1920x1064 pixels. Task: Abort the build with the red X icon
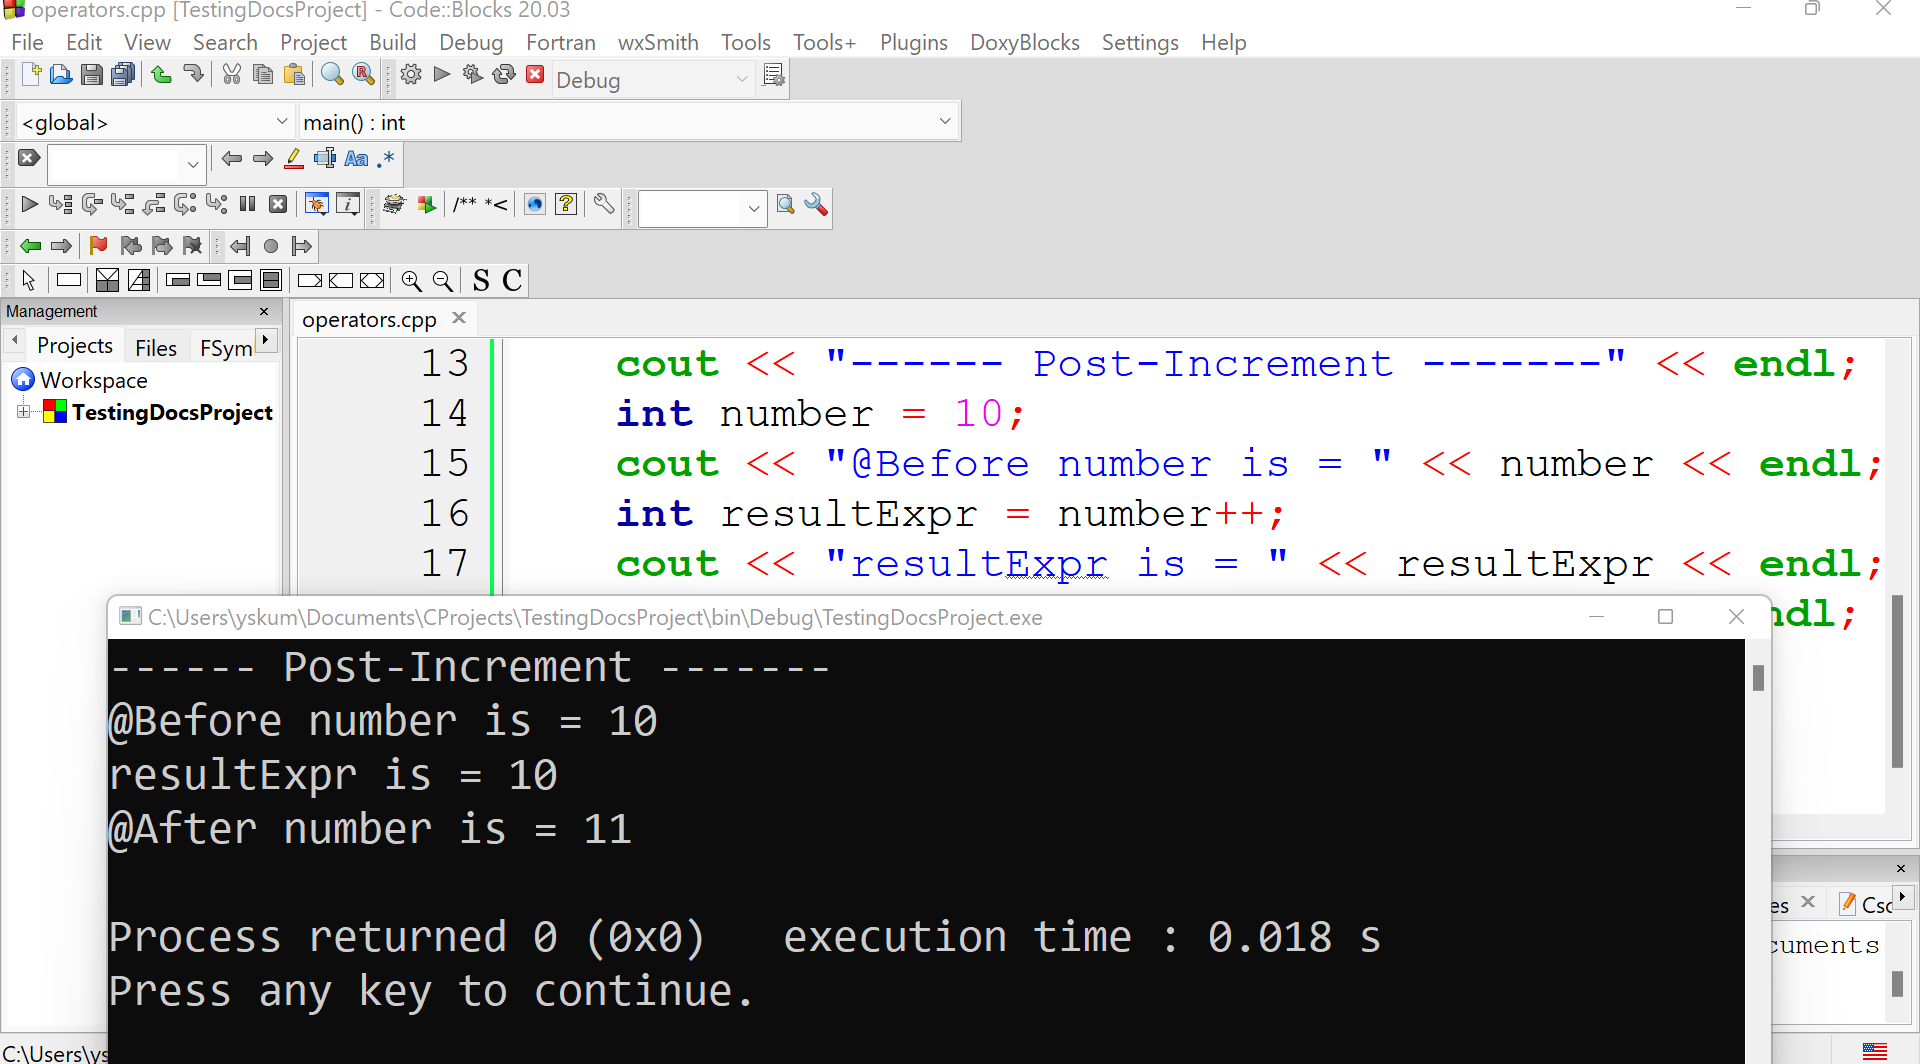click(535, 74)
